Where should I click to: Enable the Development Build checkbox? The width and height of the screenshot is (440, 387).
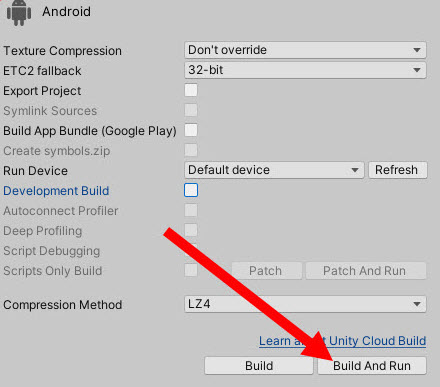(191, 190)
